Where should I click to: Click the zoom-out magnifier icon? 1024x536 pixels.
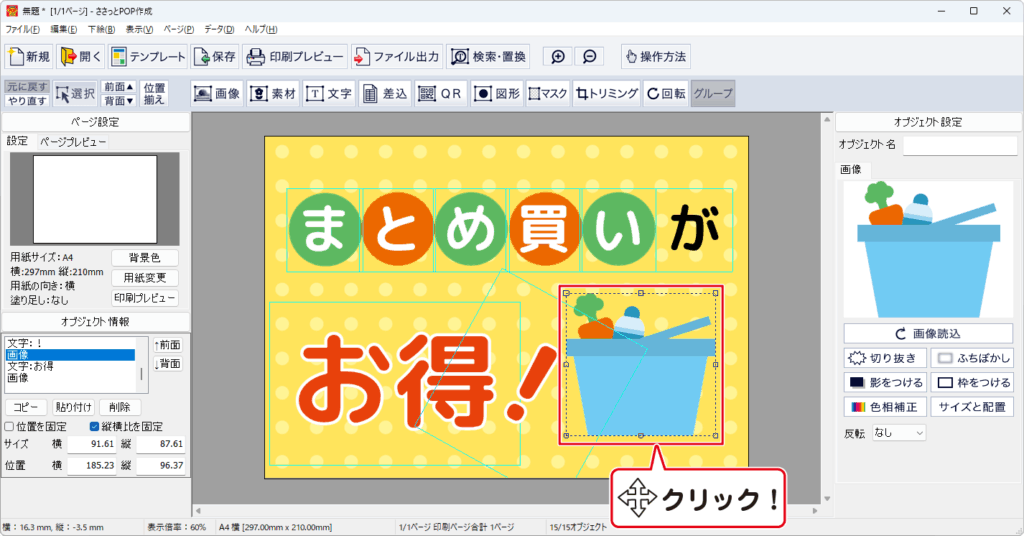point(590,57)
